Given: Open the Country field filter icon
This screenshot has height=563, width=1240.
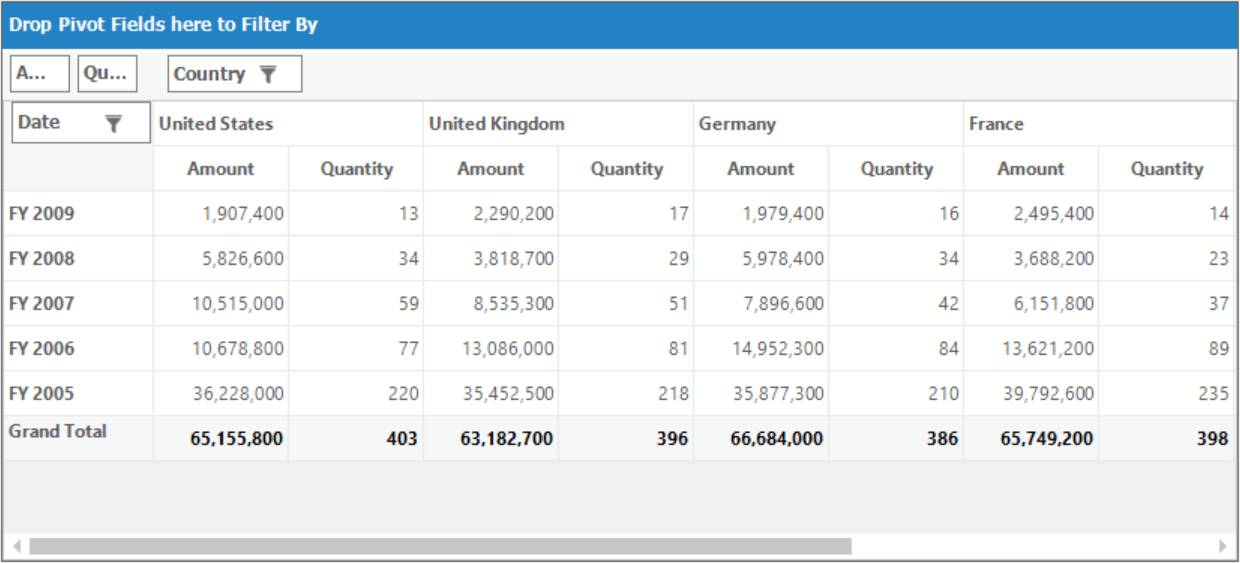Looking at the screenshot, I should 267,74.
